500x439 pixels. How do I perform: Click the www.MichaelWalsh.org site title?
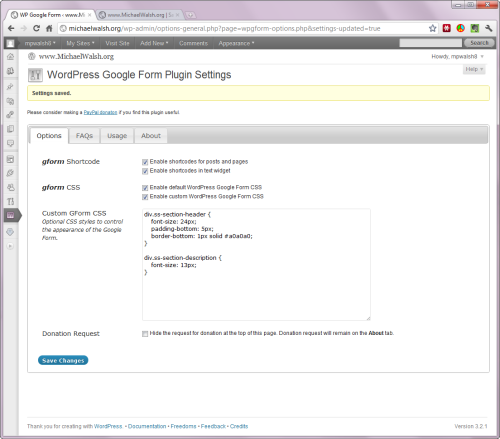coord(76,57)
